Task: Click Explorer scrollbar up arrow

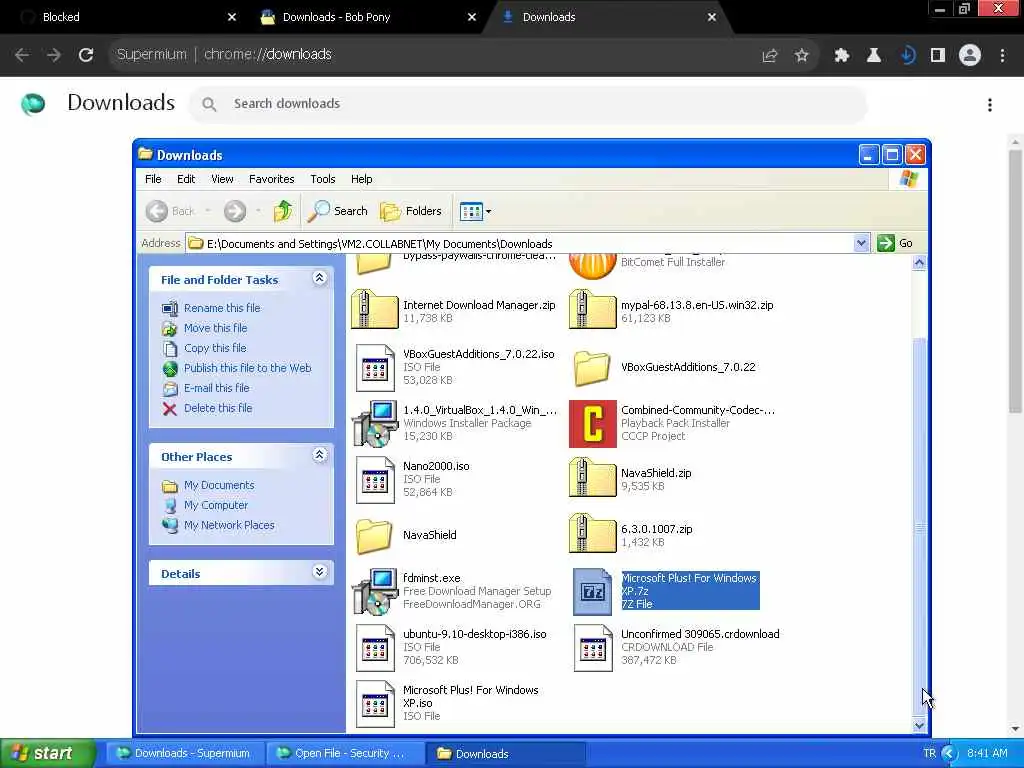Action: (919, 263)
